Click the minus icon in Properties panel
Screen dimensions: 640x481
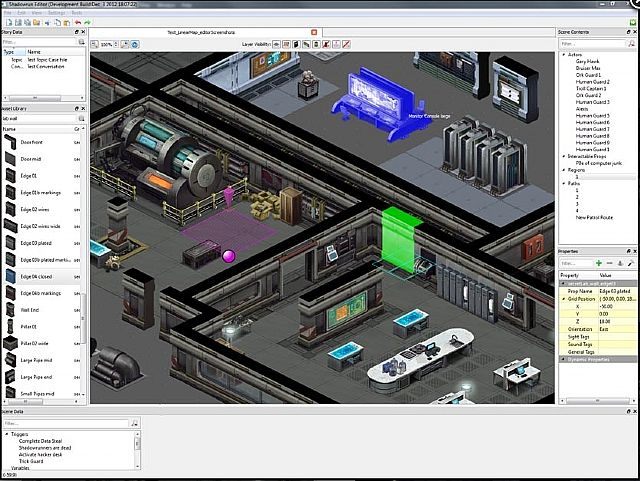610,262
